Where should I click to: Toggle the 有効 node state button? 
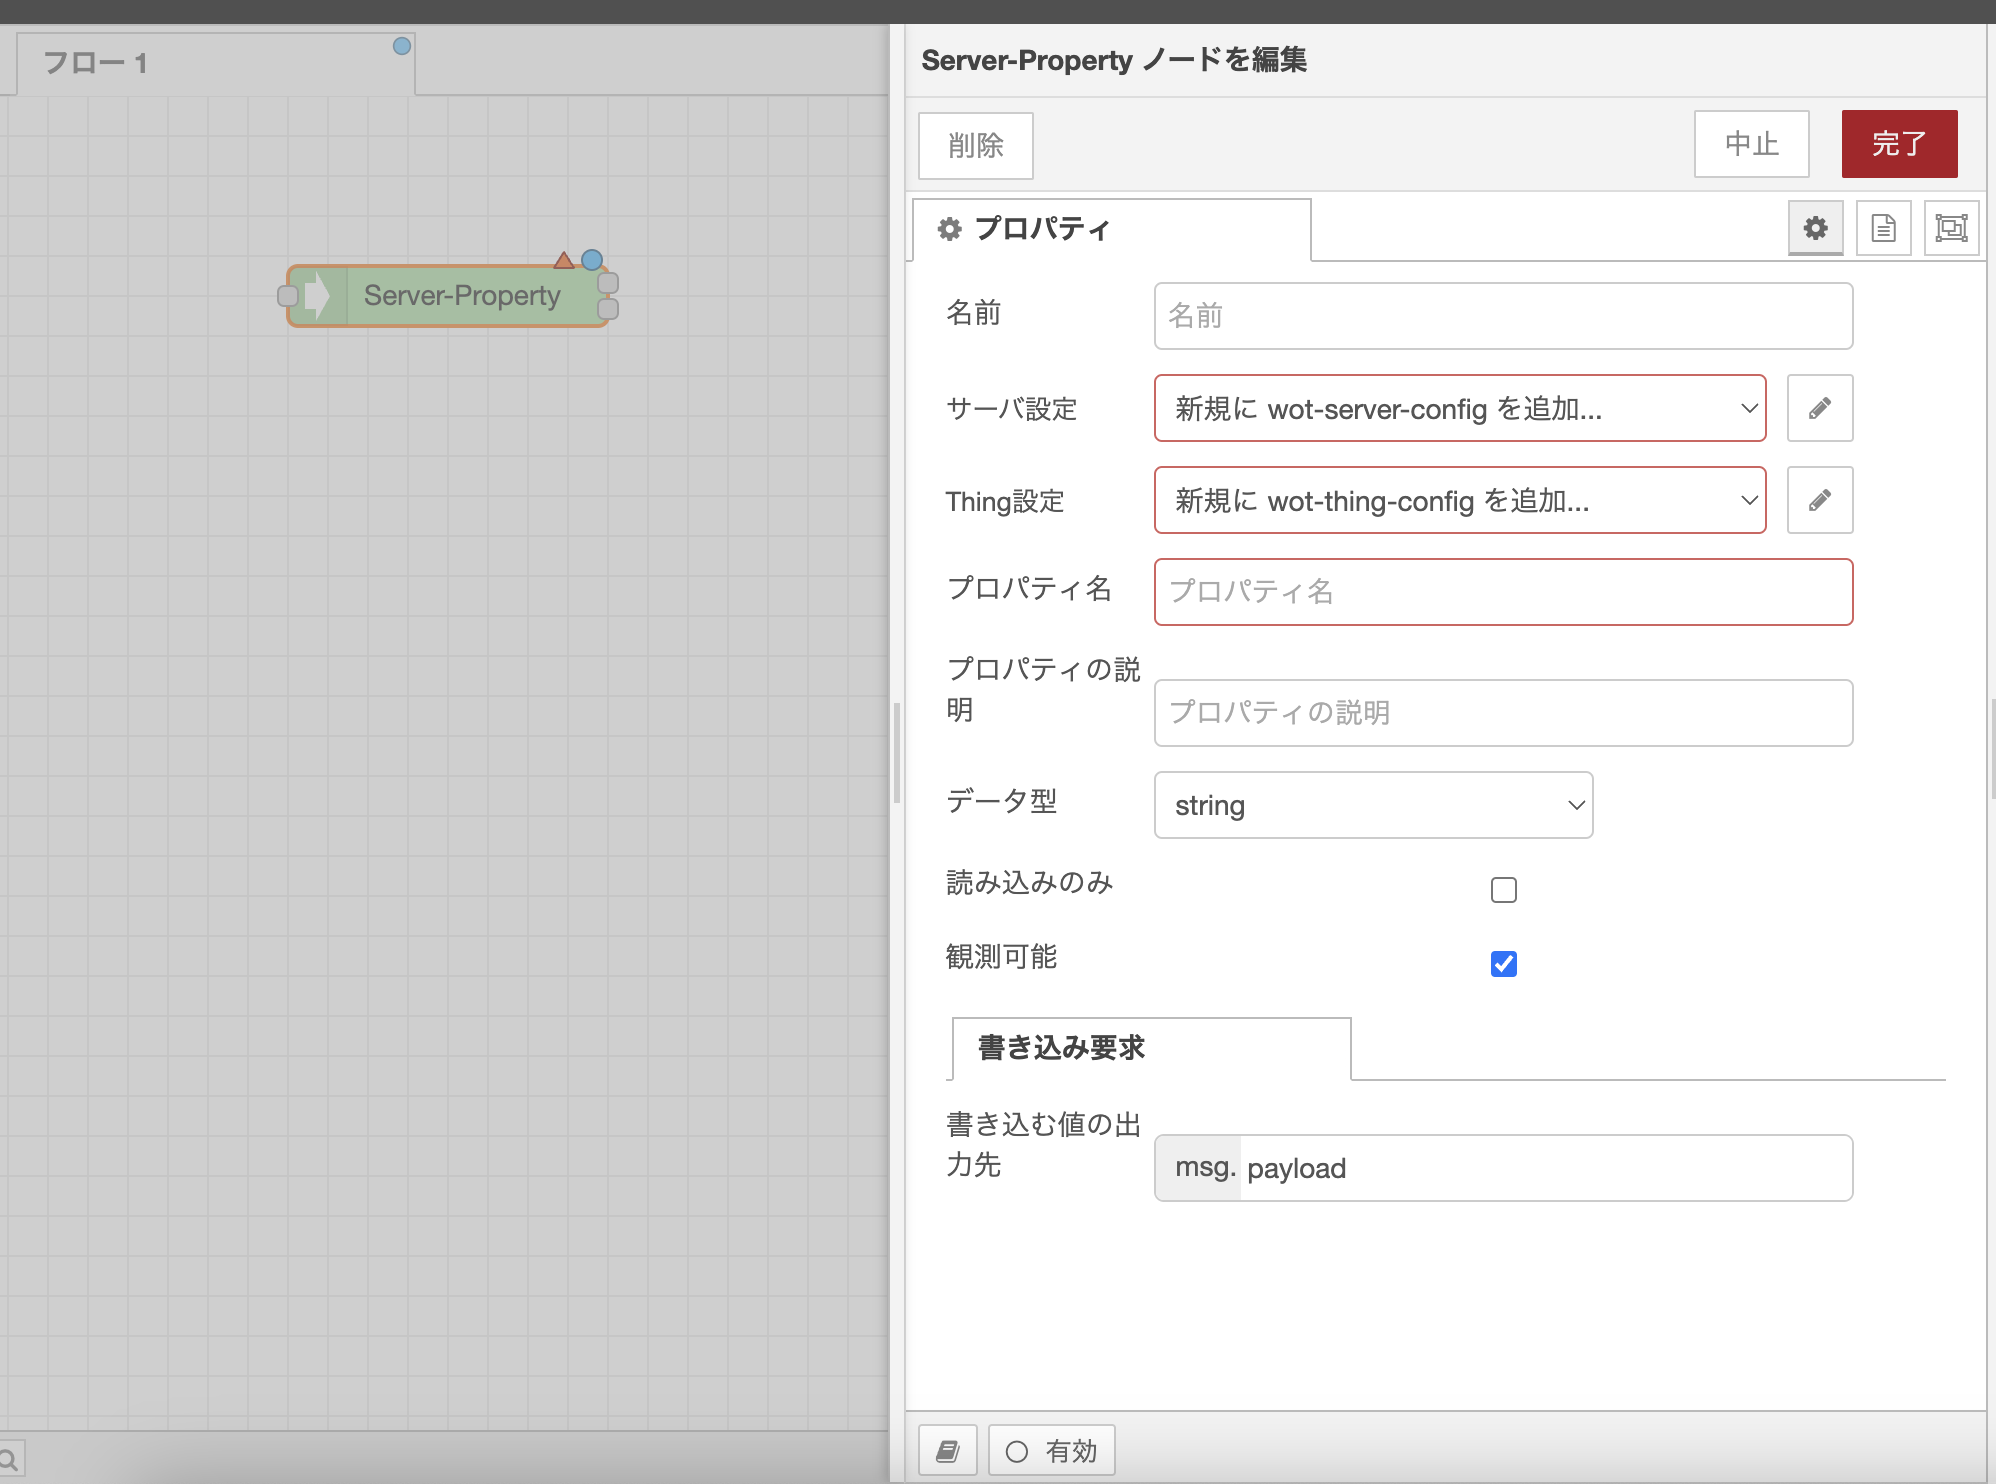click(1051, 1450)
